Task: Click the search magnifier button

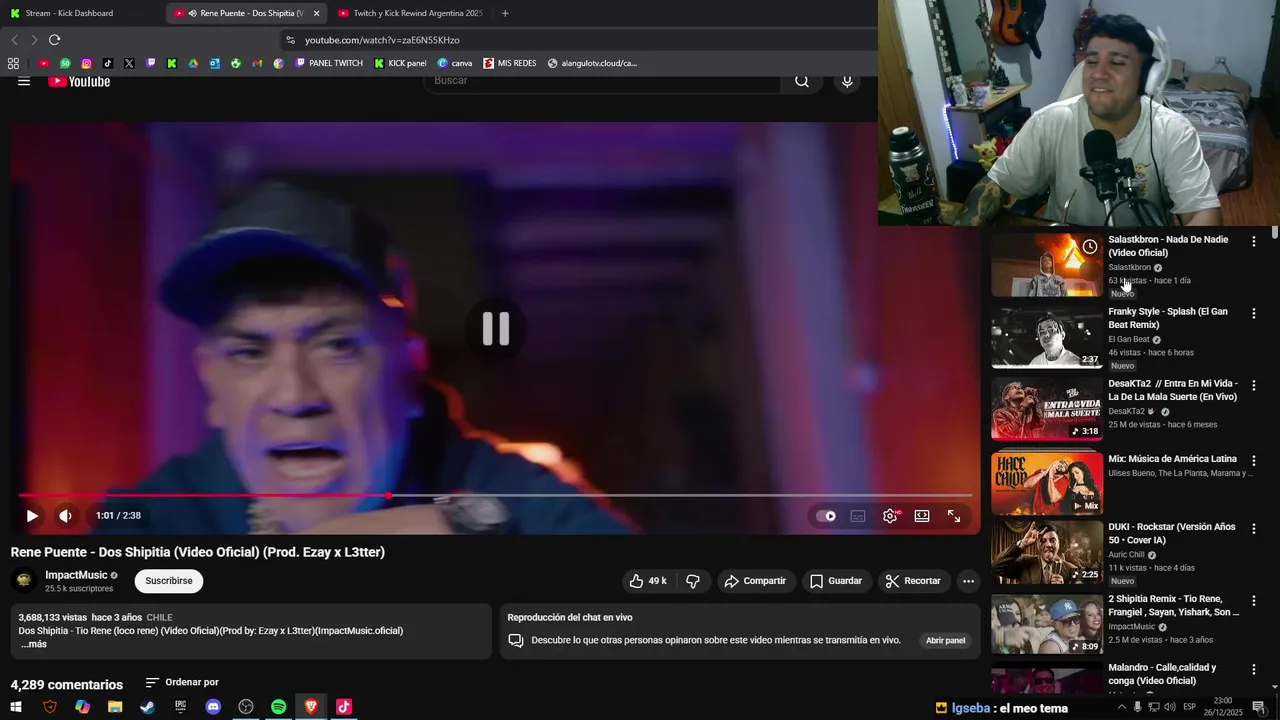Action: pyautogui.click(x=802, y=81)
